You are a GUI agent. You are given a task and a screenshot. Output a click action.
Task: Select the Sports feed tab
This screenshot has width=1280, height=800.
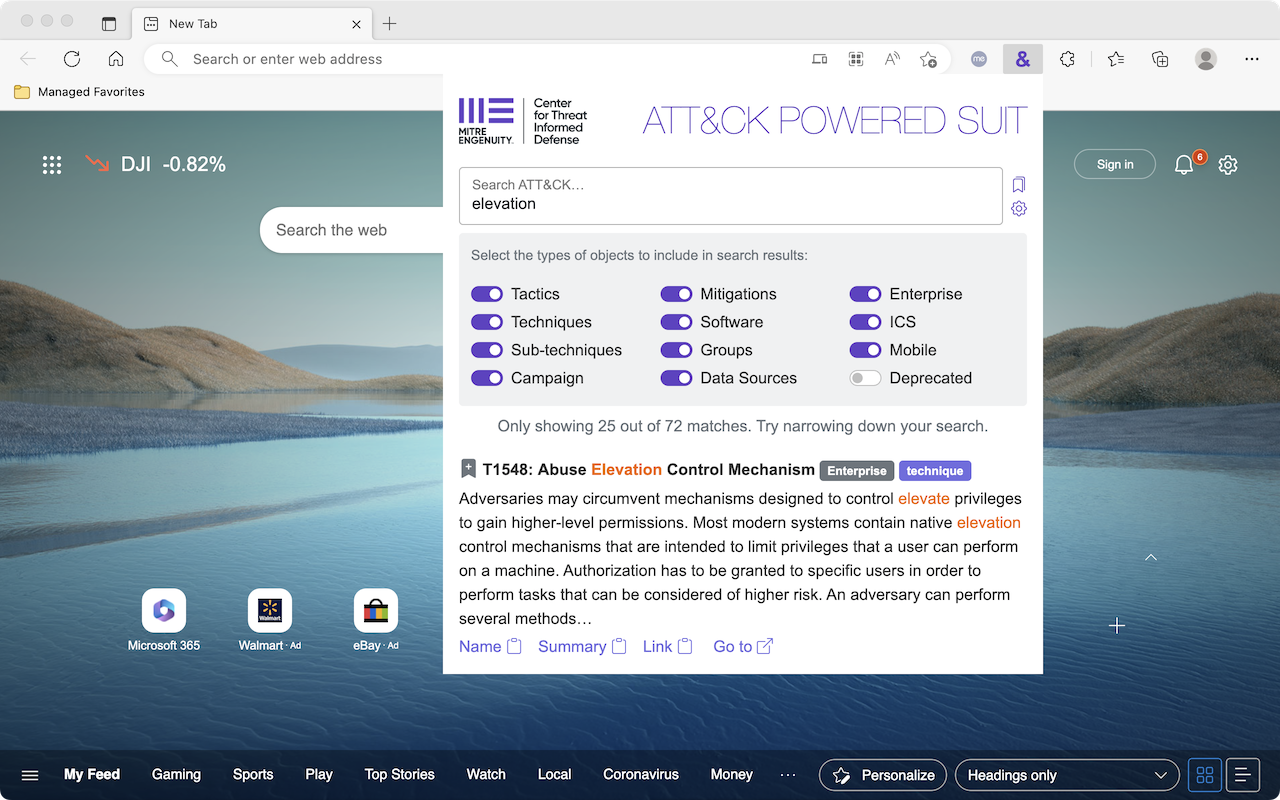[253, 775]
